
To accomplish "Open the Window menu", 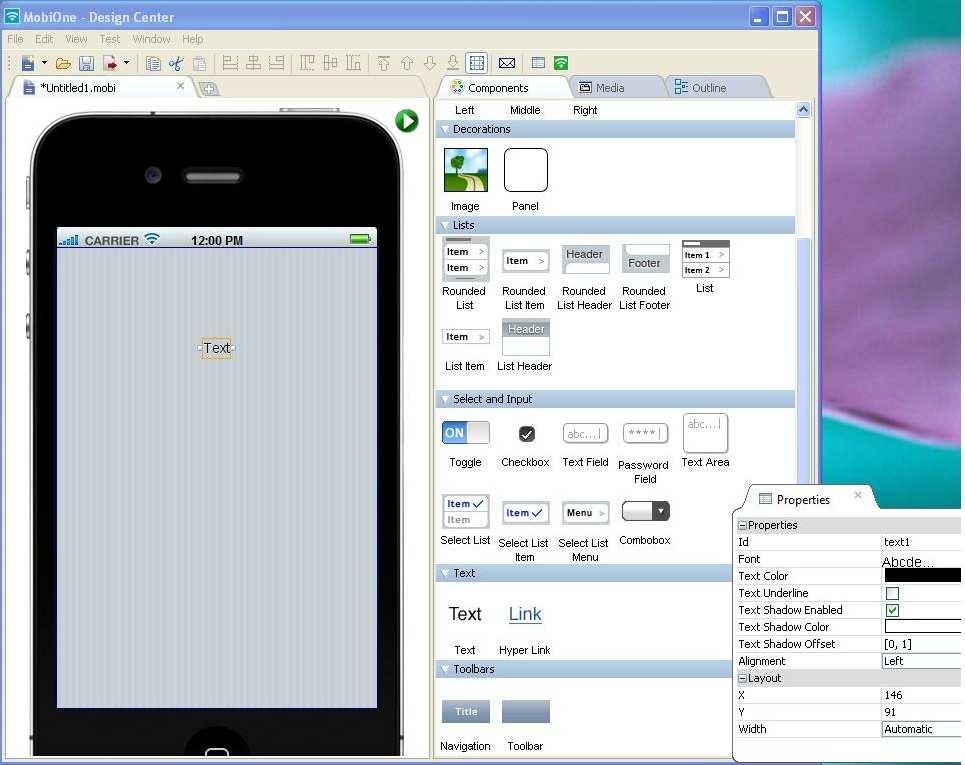I will (x=151, y=39).
